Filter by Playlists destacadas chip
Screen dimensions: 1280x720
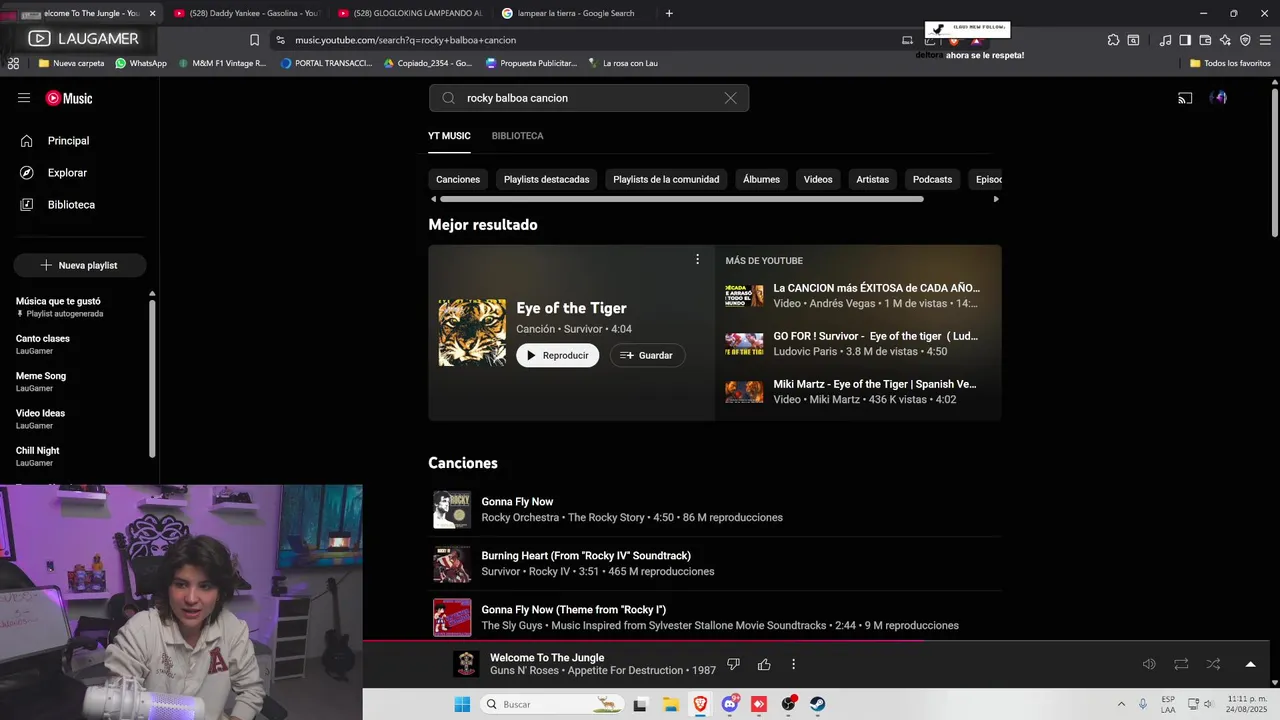tap(546, 179)
